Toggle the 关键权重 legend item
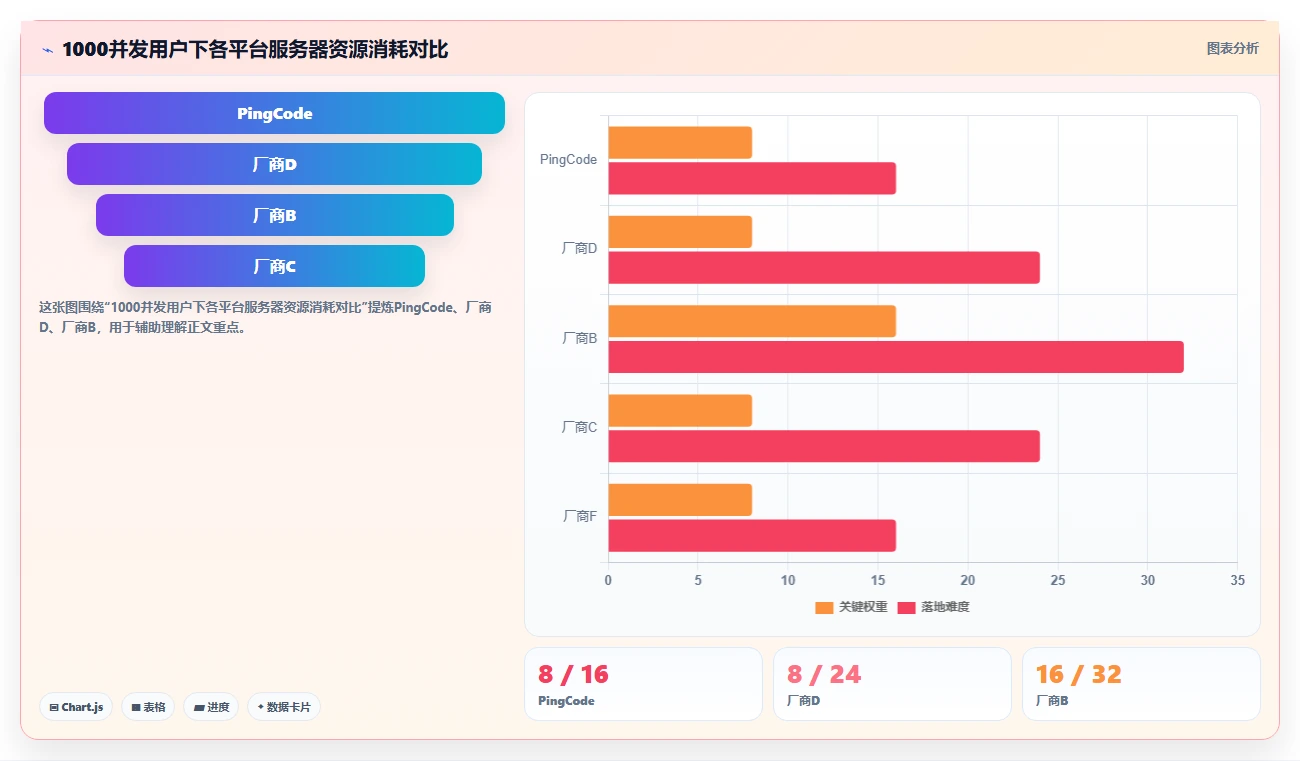Image resolution: width=1300 pixels, height=761 pixels. click(x=851, y=607)
